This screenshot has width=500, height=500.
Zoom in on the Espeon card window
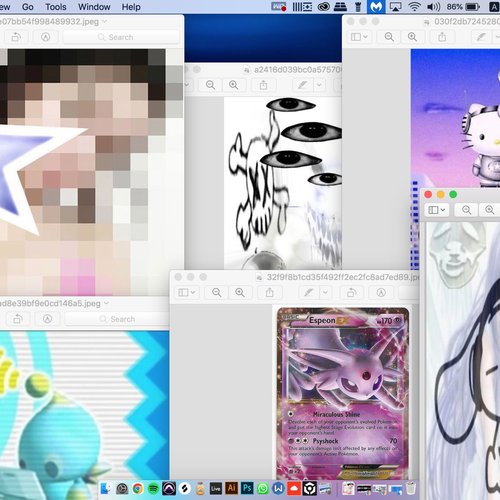coord(240,293)
